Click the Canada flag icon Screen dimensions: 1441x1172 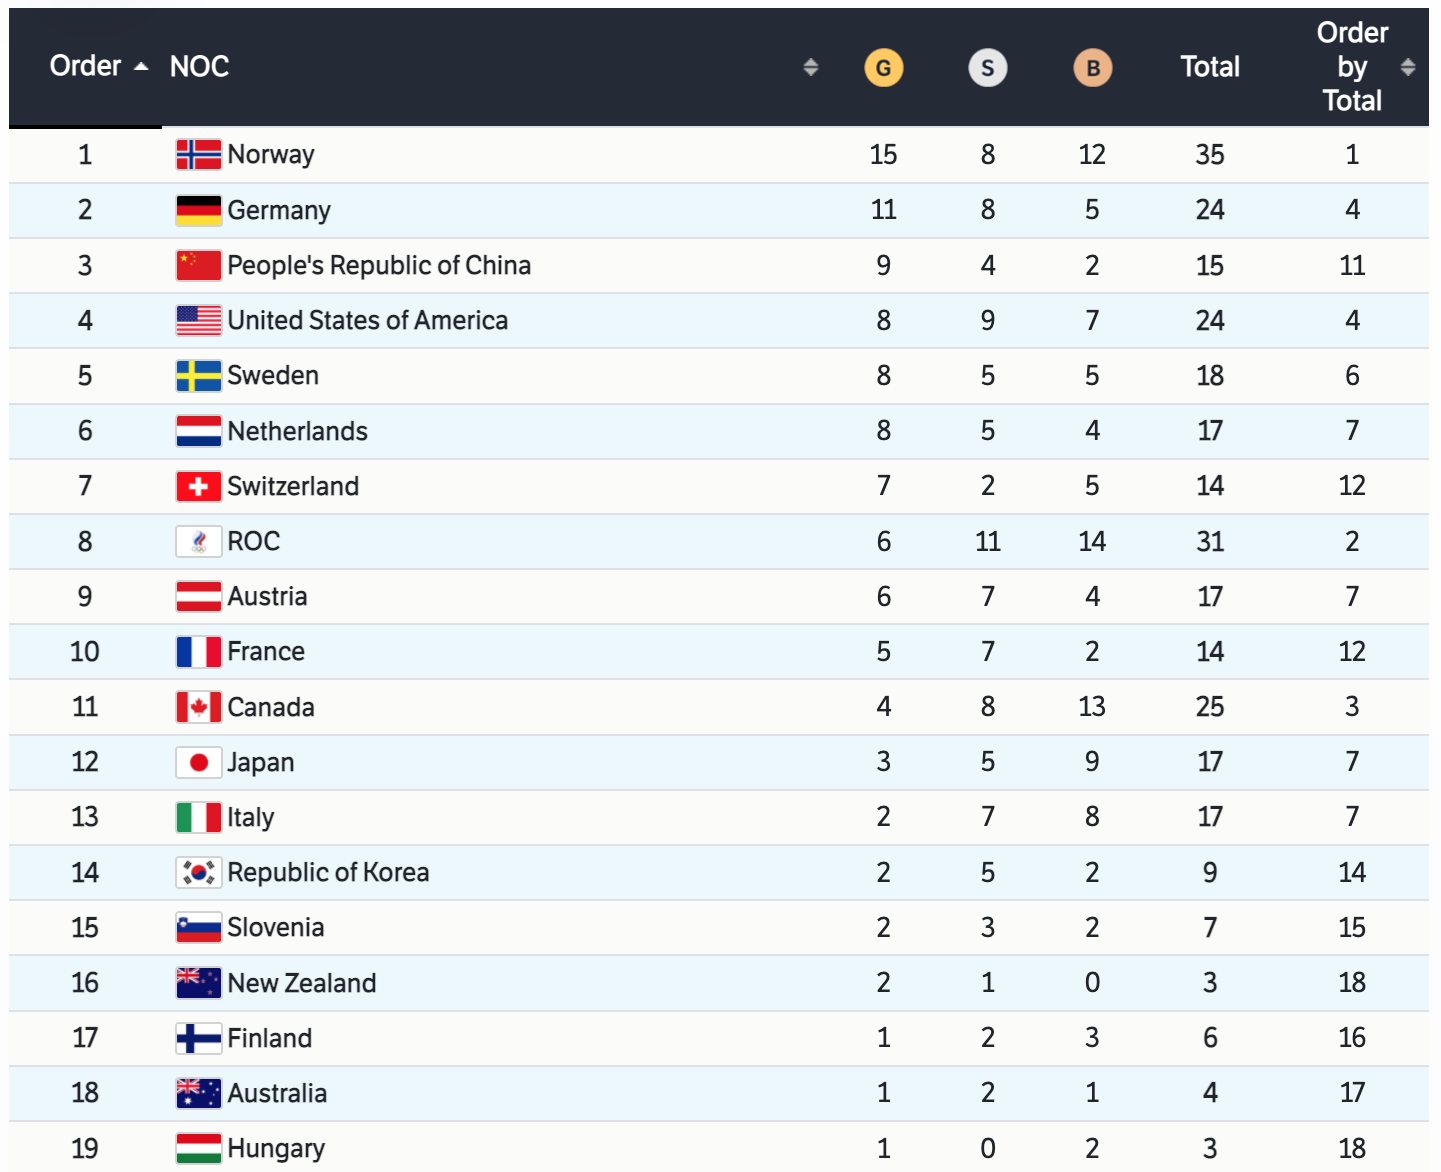pos(198,708)
